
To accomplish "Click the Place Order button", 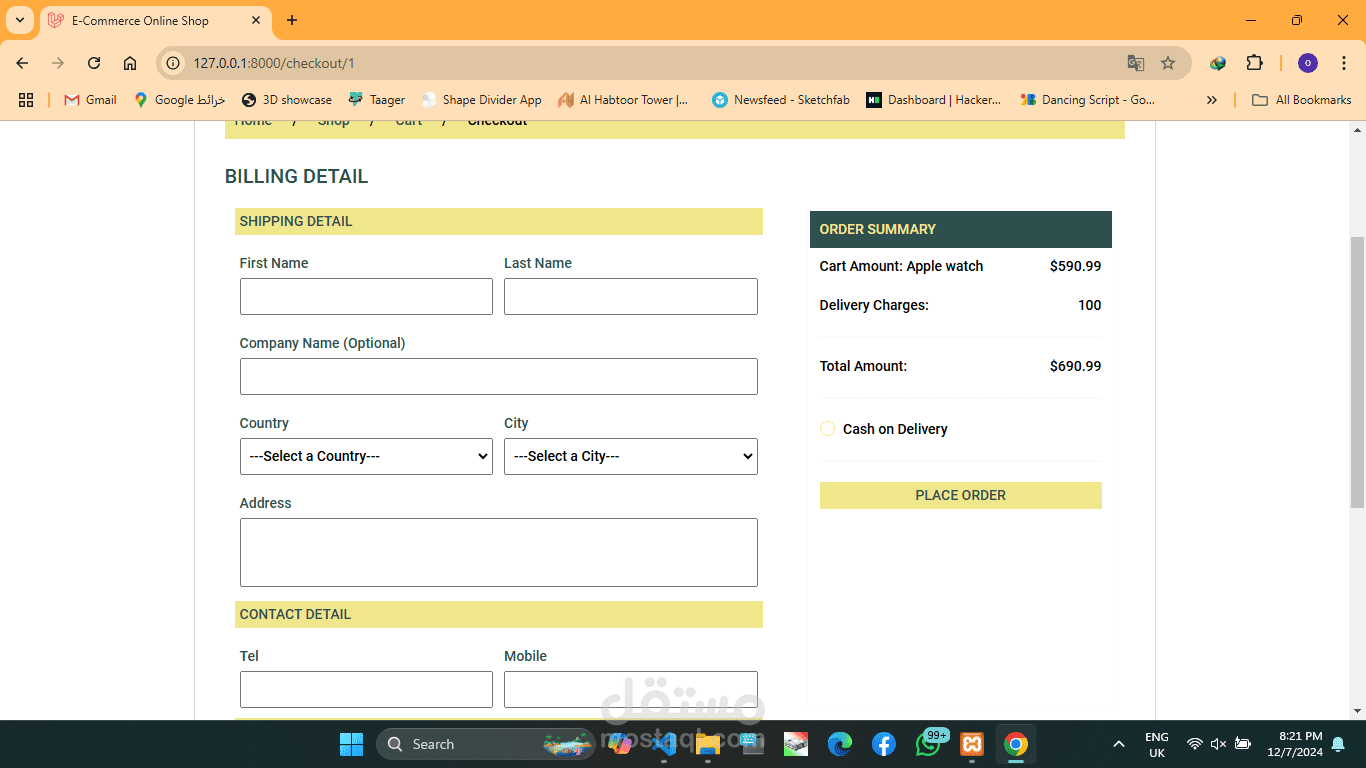I will 961,495.
